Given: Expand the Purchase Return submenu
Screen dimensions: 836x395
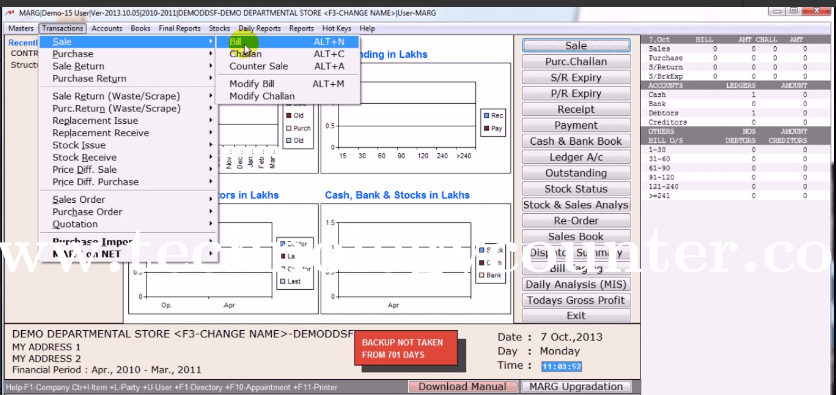Looking at the screenshot, I should point(128,78).
